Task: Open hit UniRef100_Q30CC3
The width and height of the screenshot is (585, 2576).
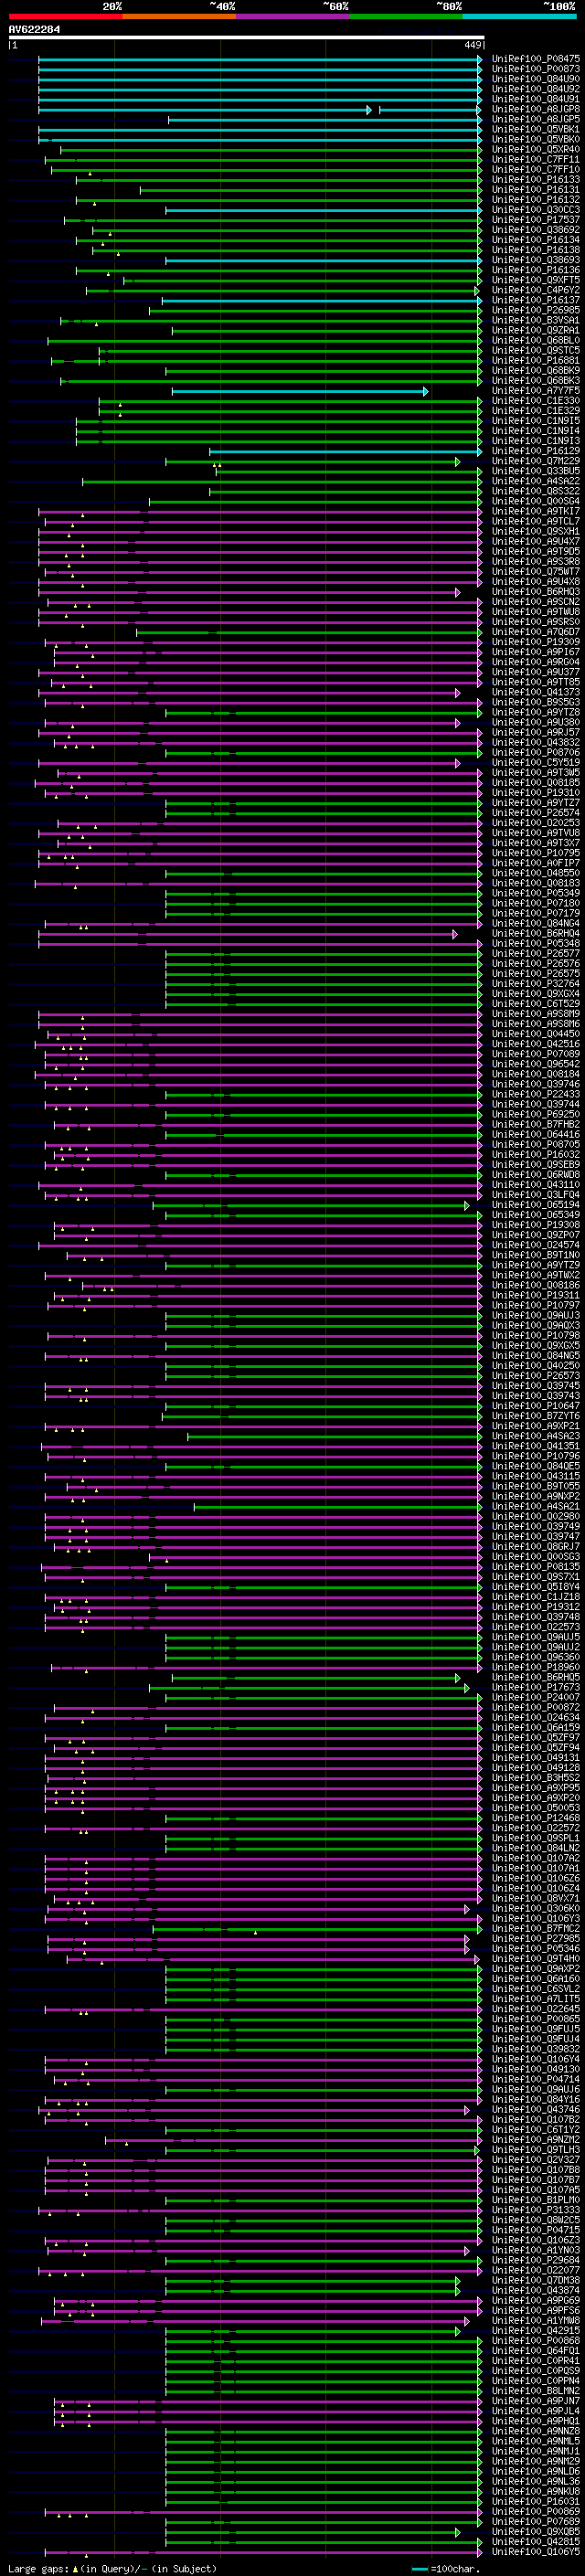Action: [535, 210]
